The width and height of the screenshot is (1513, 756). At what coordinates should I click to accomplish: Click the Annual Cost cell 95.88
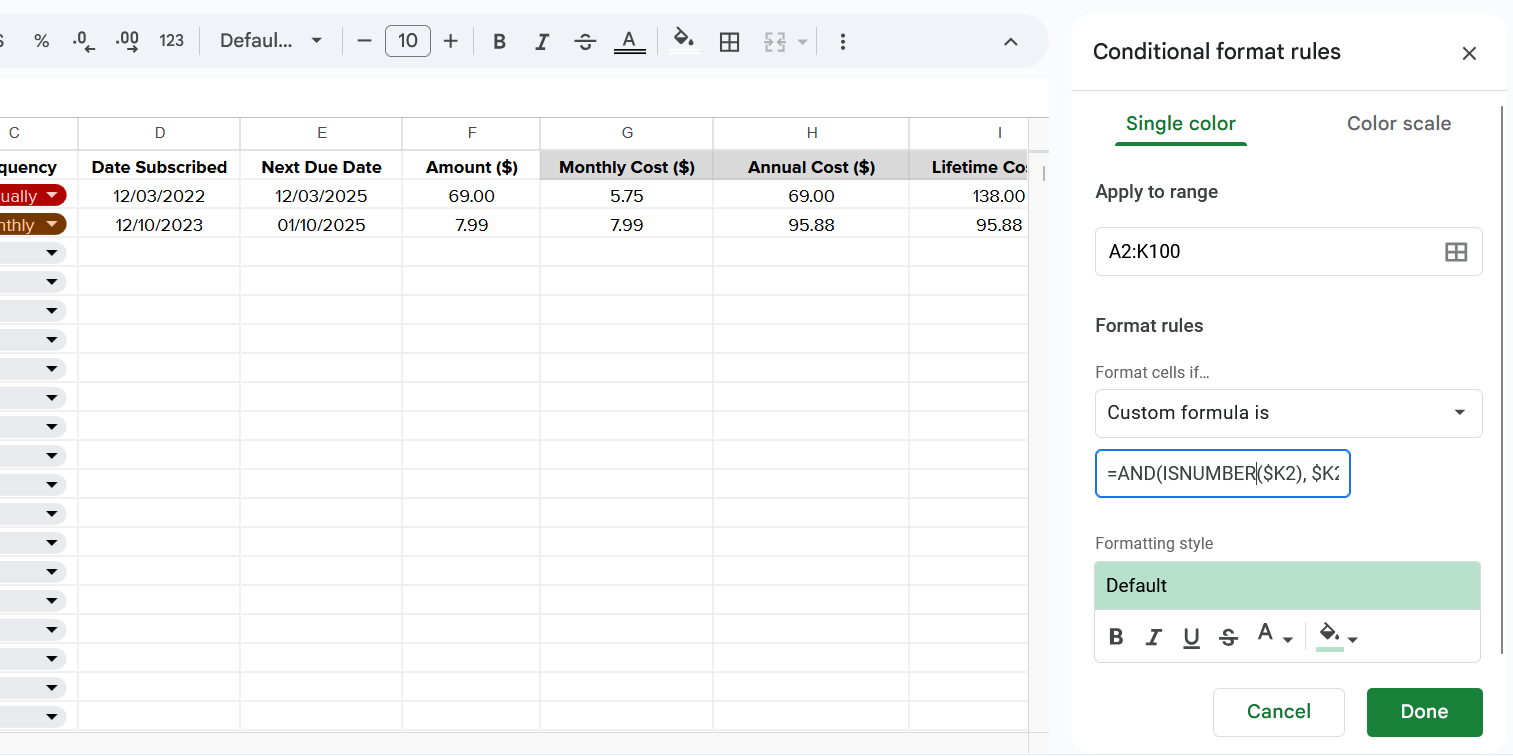pos(812,225)
